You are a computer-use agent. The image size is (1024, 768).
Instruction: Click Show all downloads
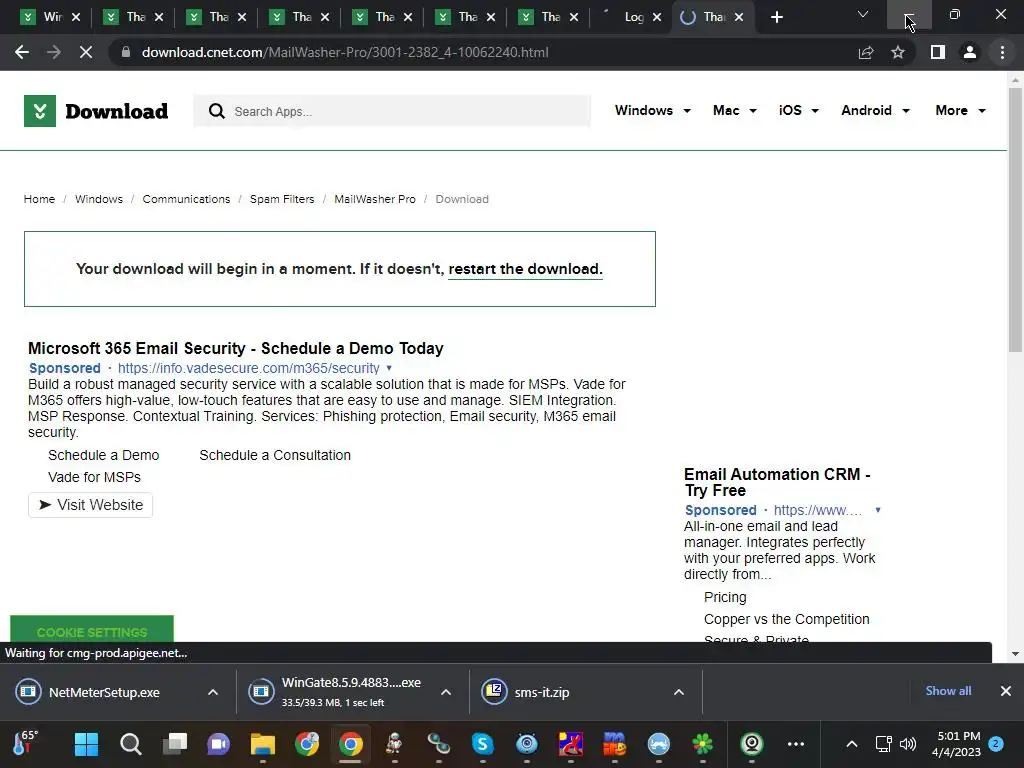(x=948, y=691)
